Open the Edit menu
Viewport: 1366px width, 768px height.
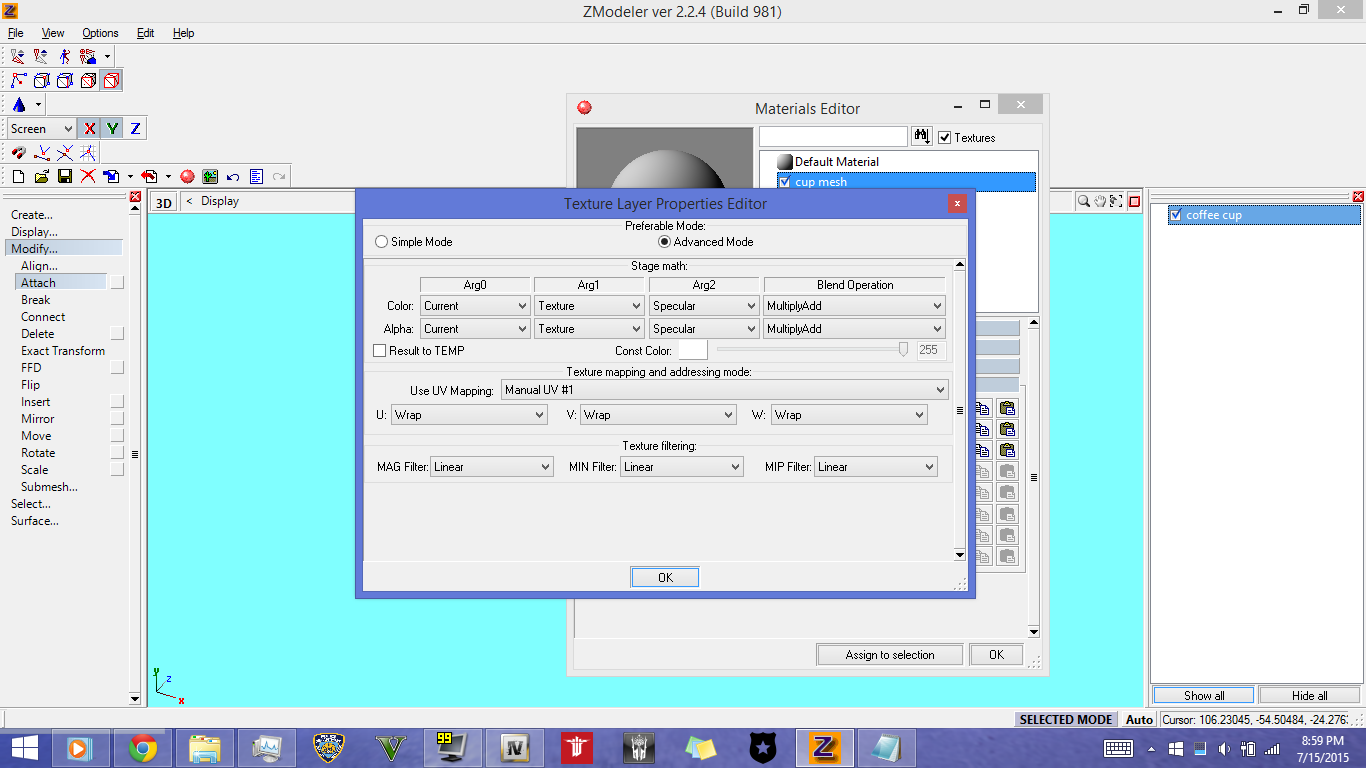coord(145,33)
